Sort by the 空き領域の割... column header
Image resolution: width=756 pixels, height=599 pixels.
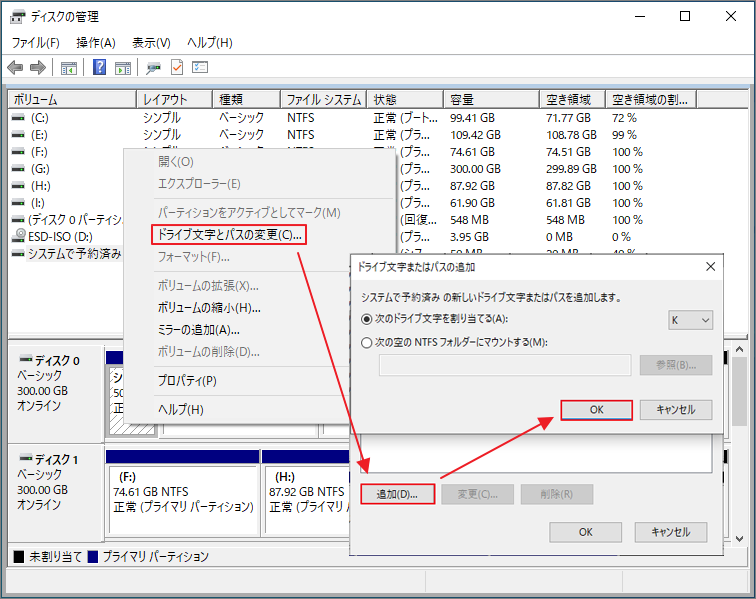651,100
